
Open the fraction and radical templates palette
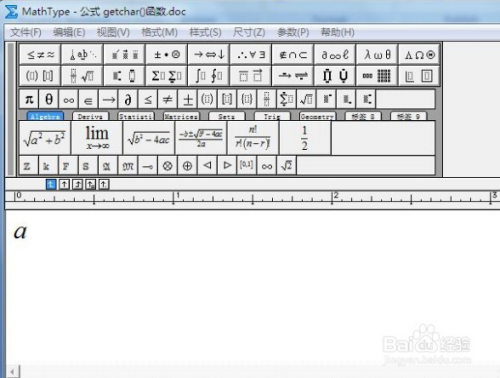coord(82,76)
